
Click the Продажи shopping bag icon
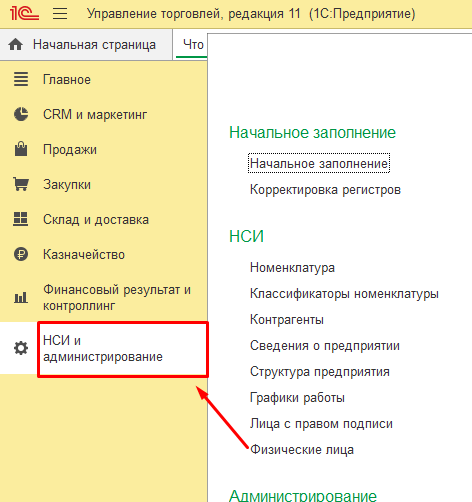21,149
